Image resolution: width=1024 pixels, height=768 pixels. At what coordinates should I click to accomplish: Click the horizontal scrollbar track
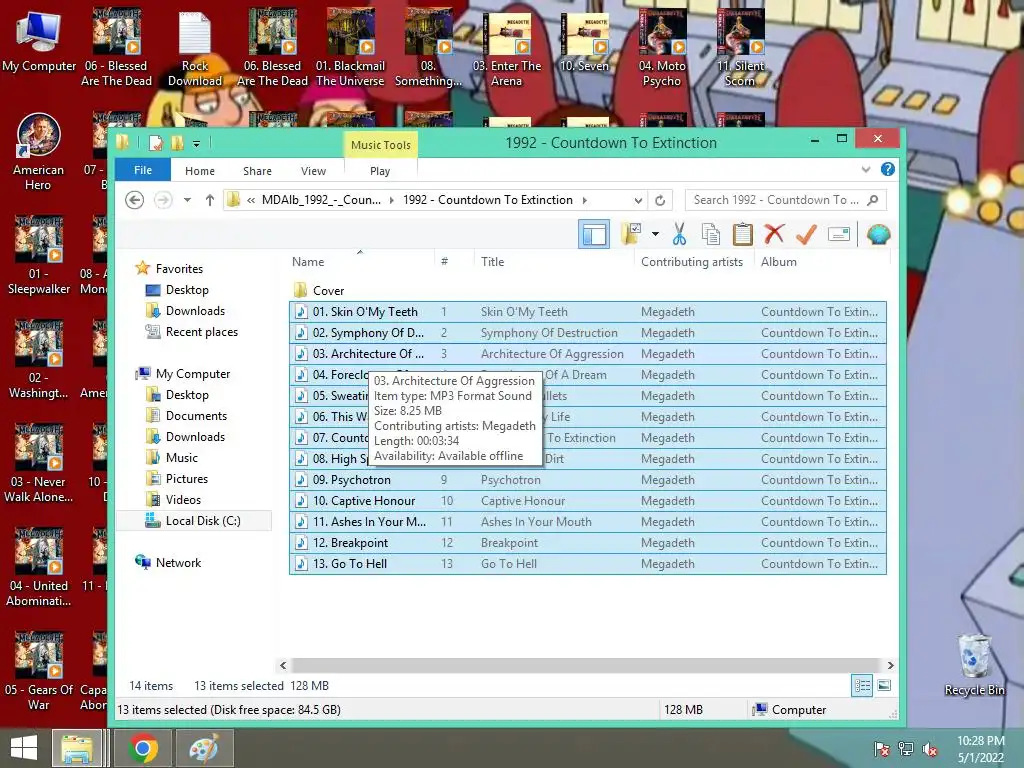586,665
